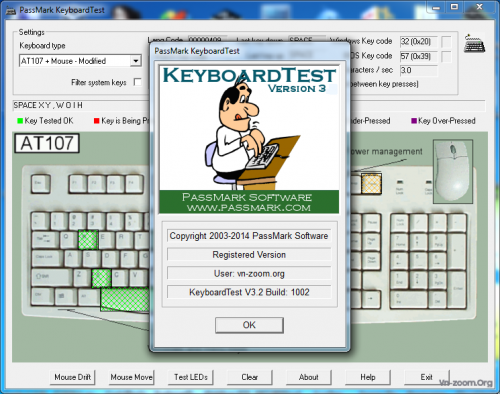Click the AT107 + Mouse - Modified combo box
The width and height of the screenshot is (500, 394).
(x=80, y=61)
